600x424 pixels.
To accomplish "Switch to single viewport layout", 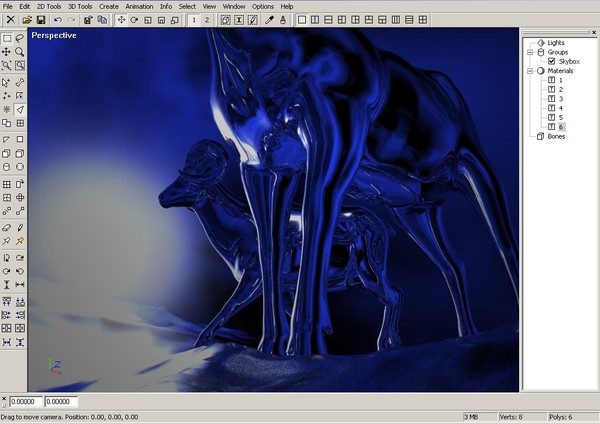I will (x=302, y=20).
